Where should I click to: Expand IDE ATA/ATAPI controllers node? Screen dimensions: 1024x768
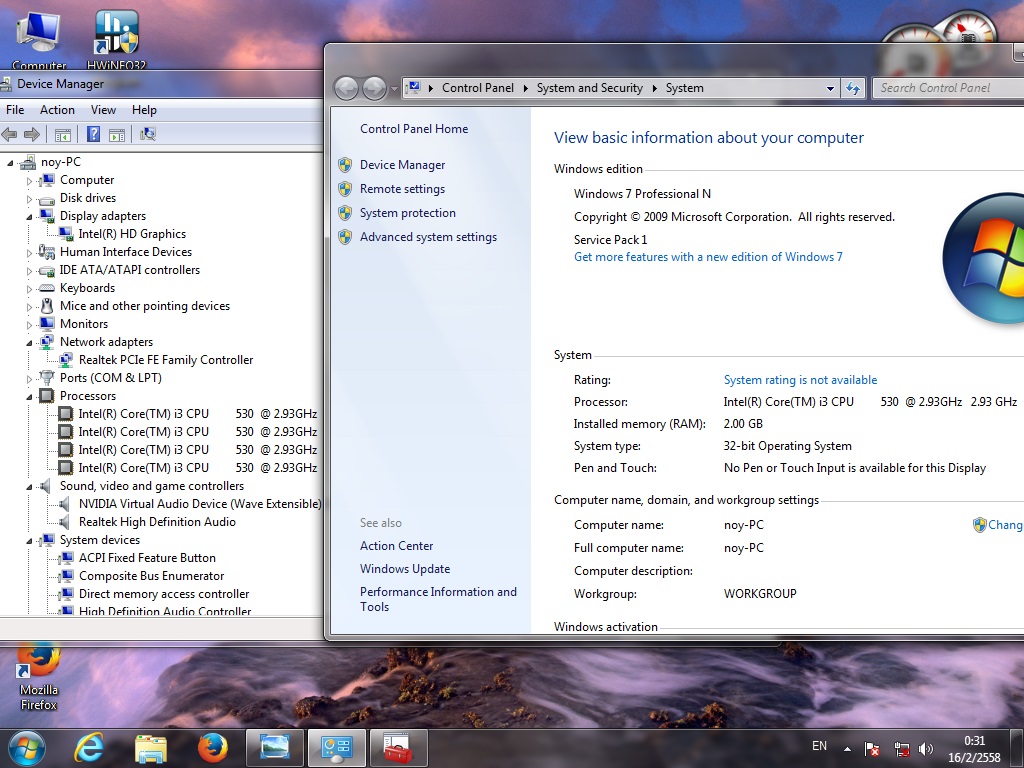pyautogui.click(x=29, y=270)
